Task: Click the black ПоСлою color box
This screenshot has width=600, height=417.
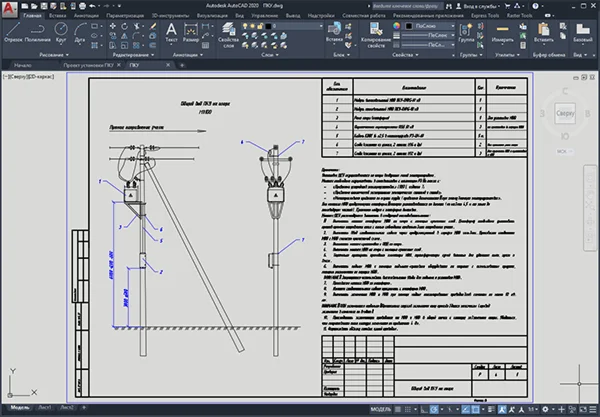Action: 409,26
